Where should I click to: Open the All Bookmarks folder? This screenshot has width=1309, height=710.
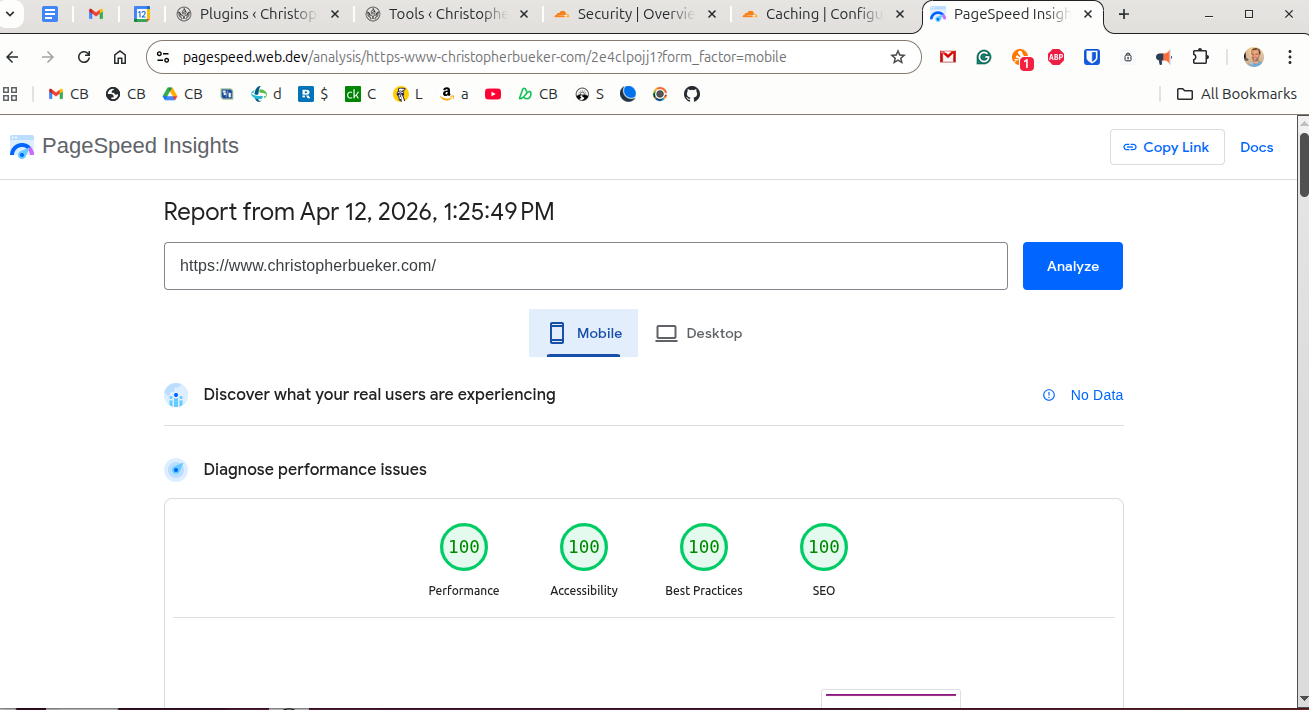pos(1237,94)
